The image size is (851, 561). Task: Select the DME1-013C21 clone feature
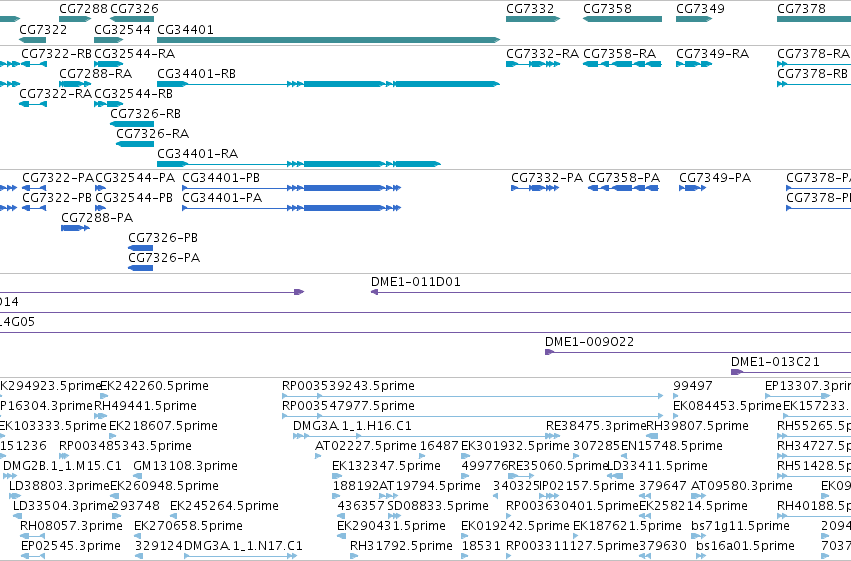[x=791, y=372]
